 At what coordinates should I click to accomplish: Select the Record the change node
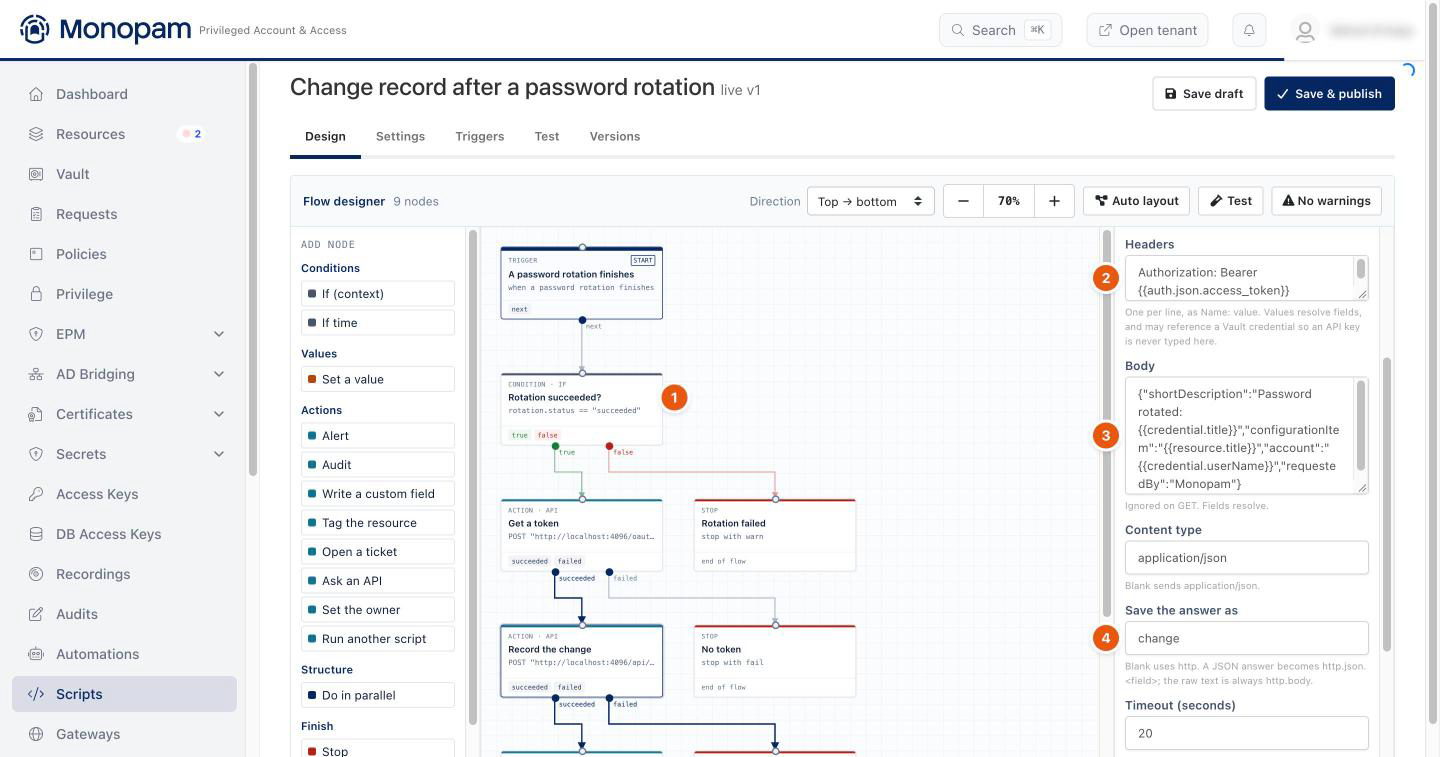point(581,661)
